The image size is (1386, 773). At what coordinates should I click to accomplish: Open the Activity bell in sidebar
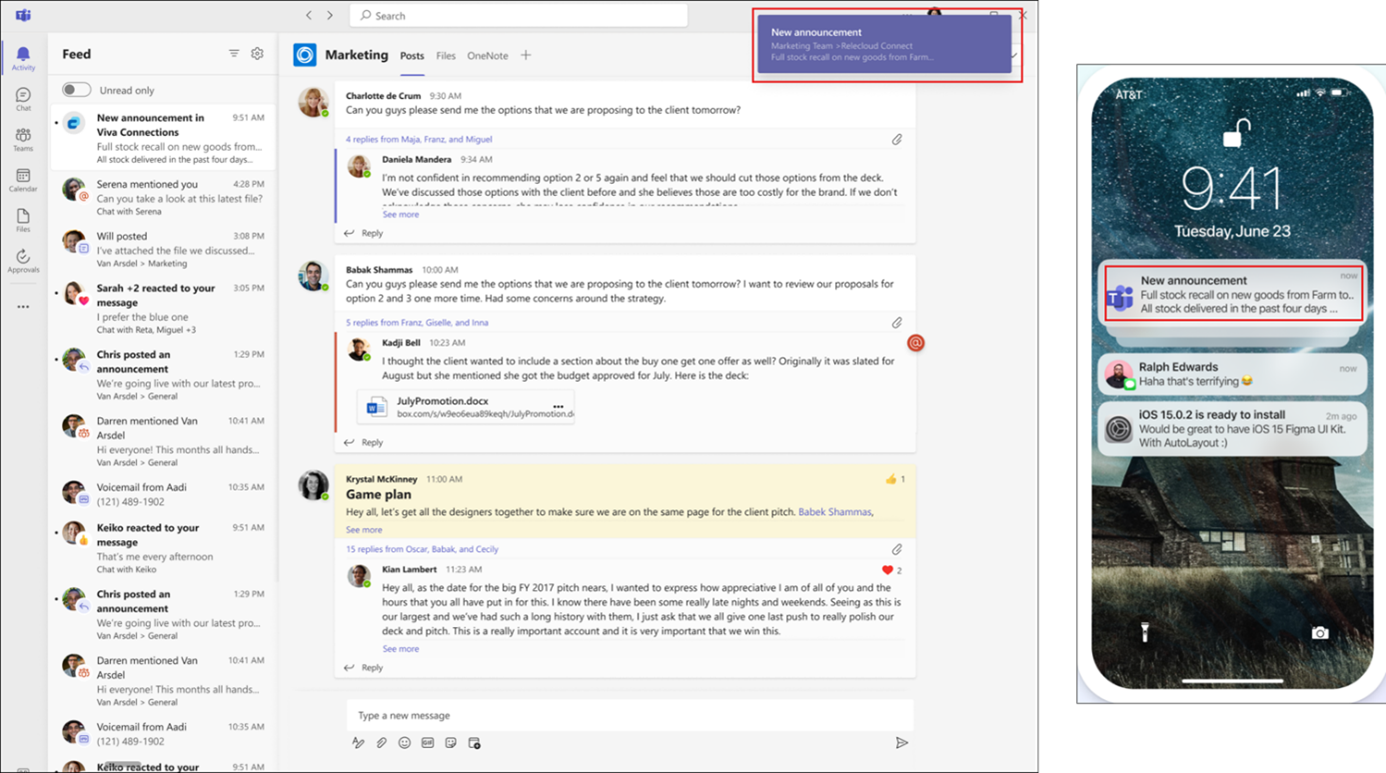tap(23, 58)
